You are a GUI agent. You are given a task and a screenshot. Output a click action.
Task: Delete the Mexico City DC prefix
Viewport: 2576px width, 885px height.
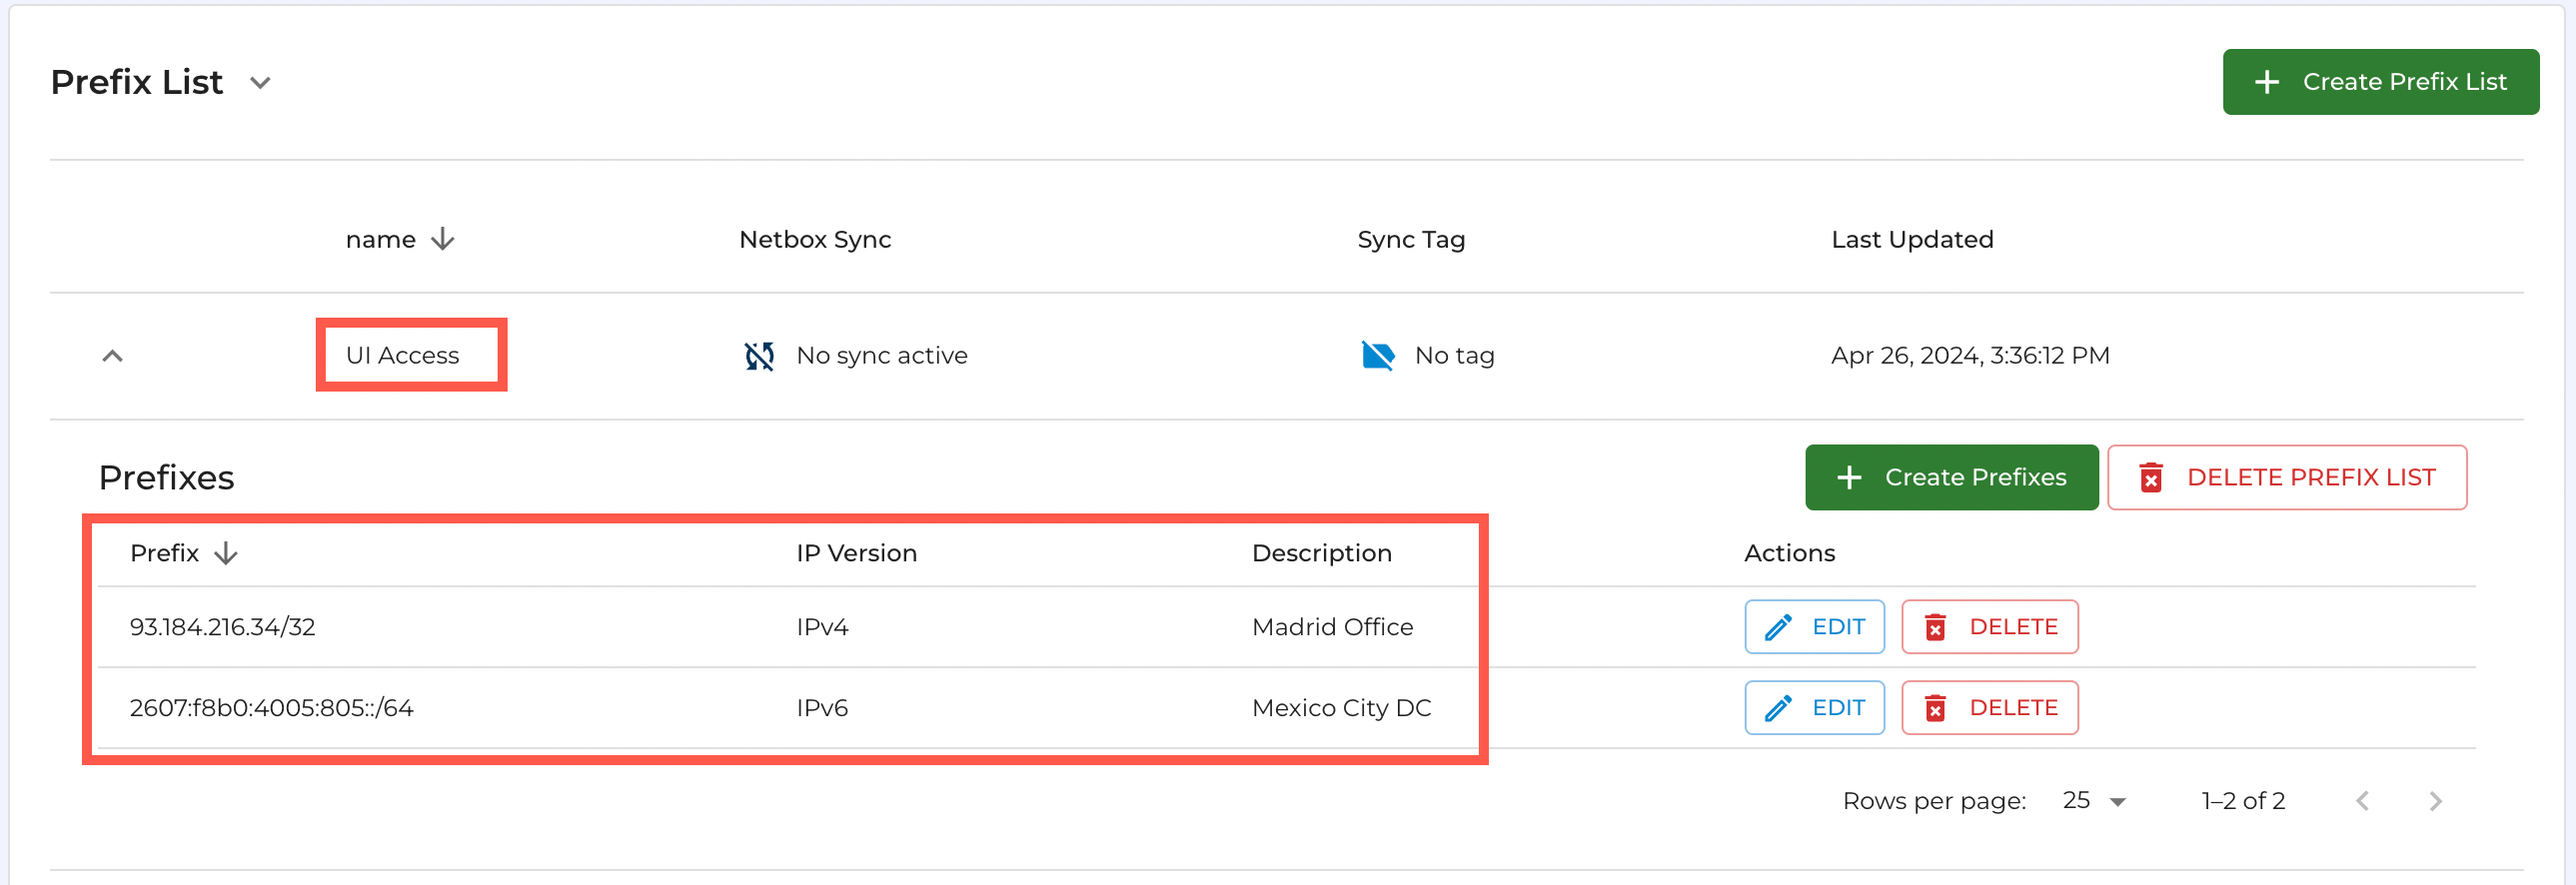[1989, 709]
